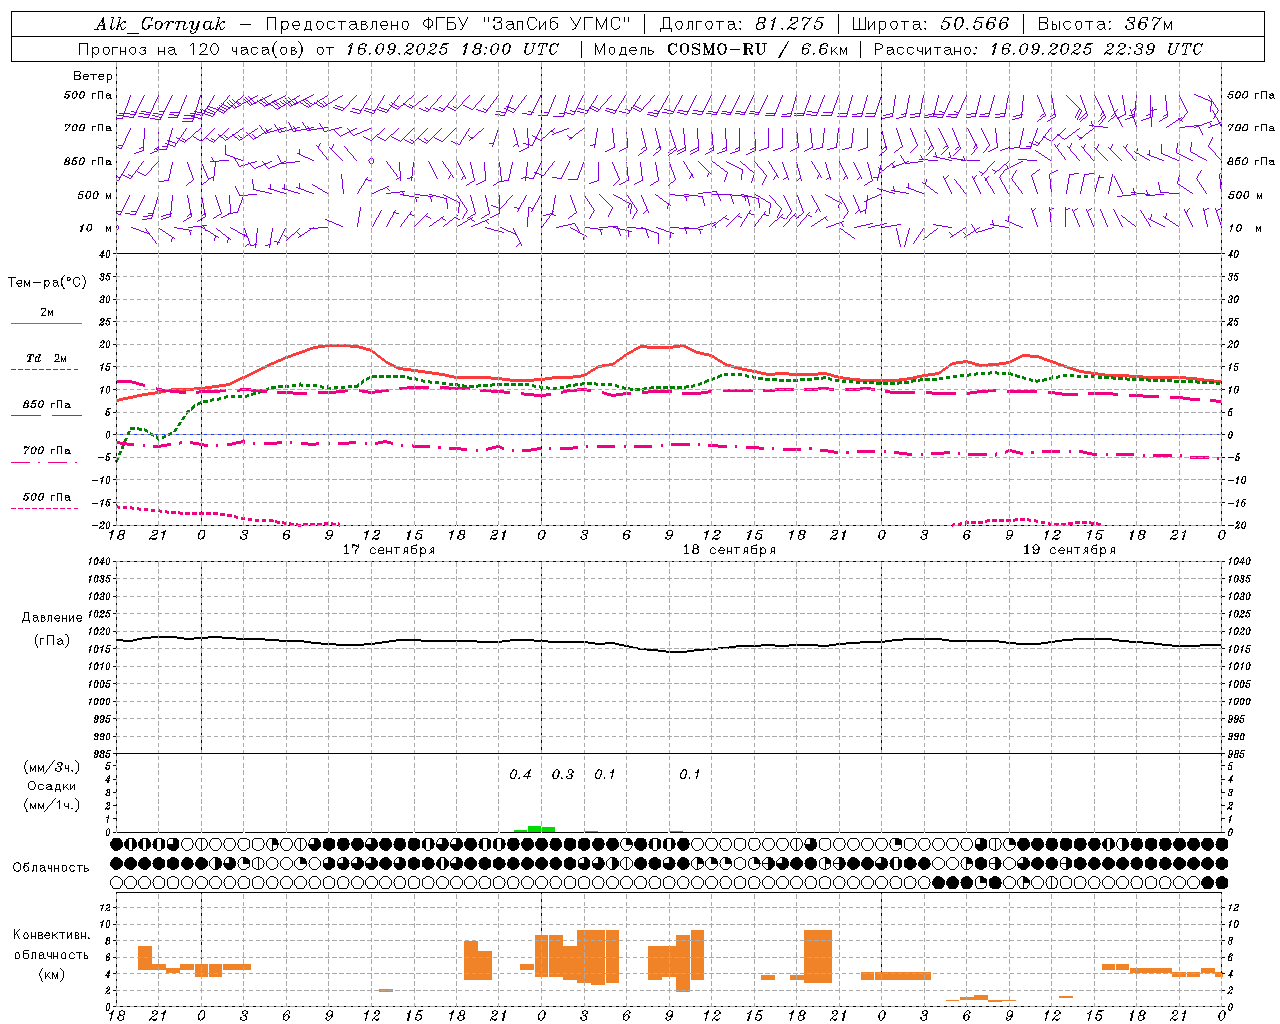The image size is (1280, 1024).
Task: Click the station name Alk_Gornyak in the header
Action: [x=160, y=24]
